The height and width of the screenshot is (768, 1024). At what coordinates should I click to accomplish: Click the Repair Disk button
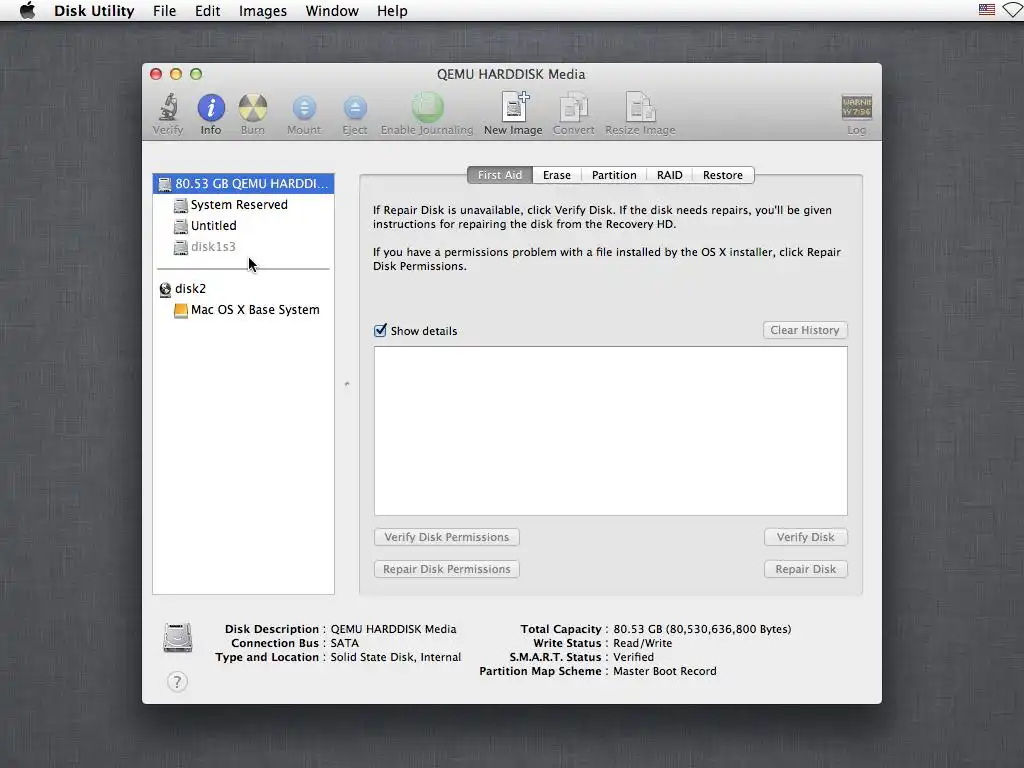click(x=806, y=569)
